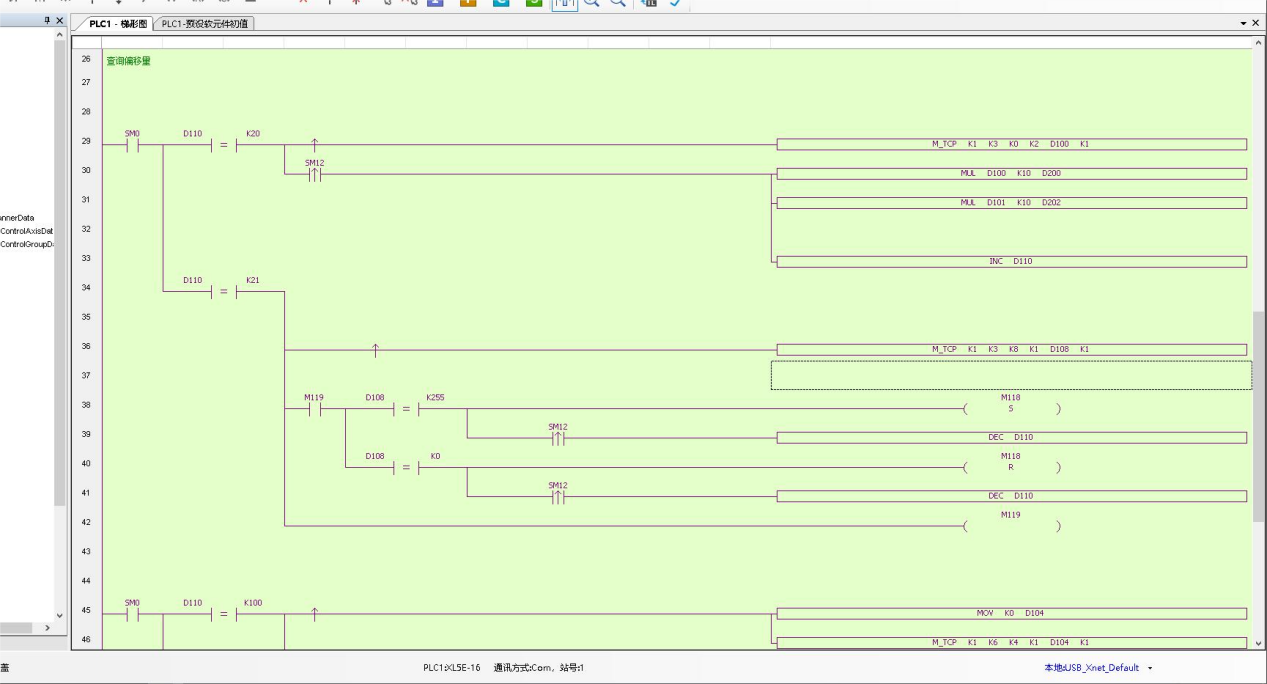Open the document tab list dropdown arrow
Viewport: 1267px width, 684px height.
point(1244,22)
